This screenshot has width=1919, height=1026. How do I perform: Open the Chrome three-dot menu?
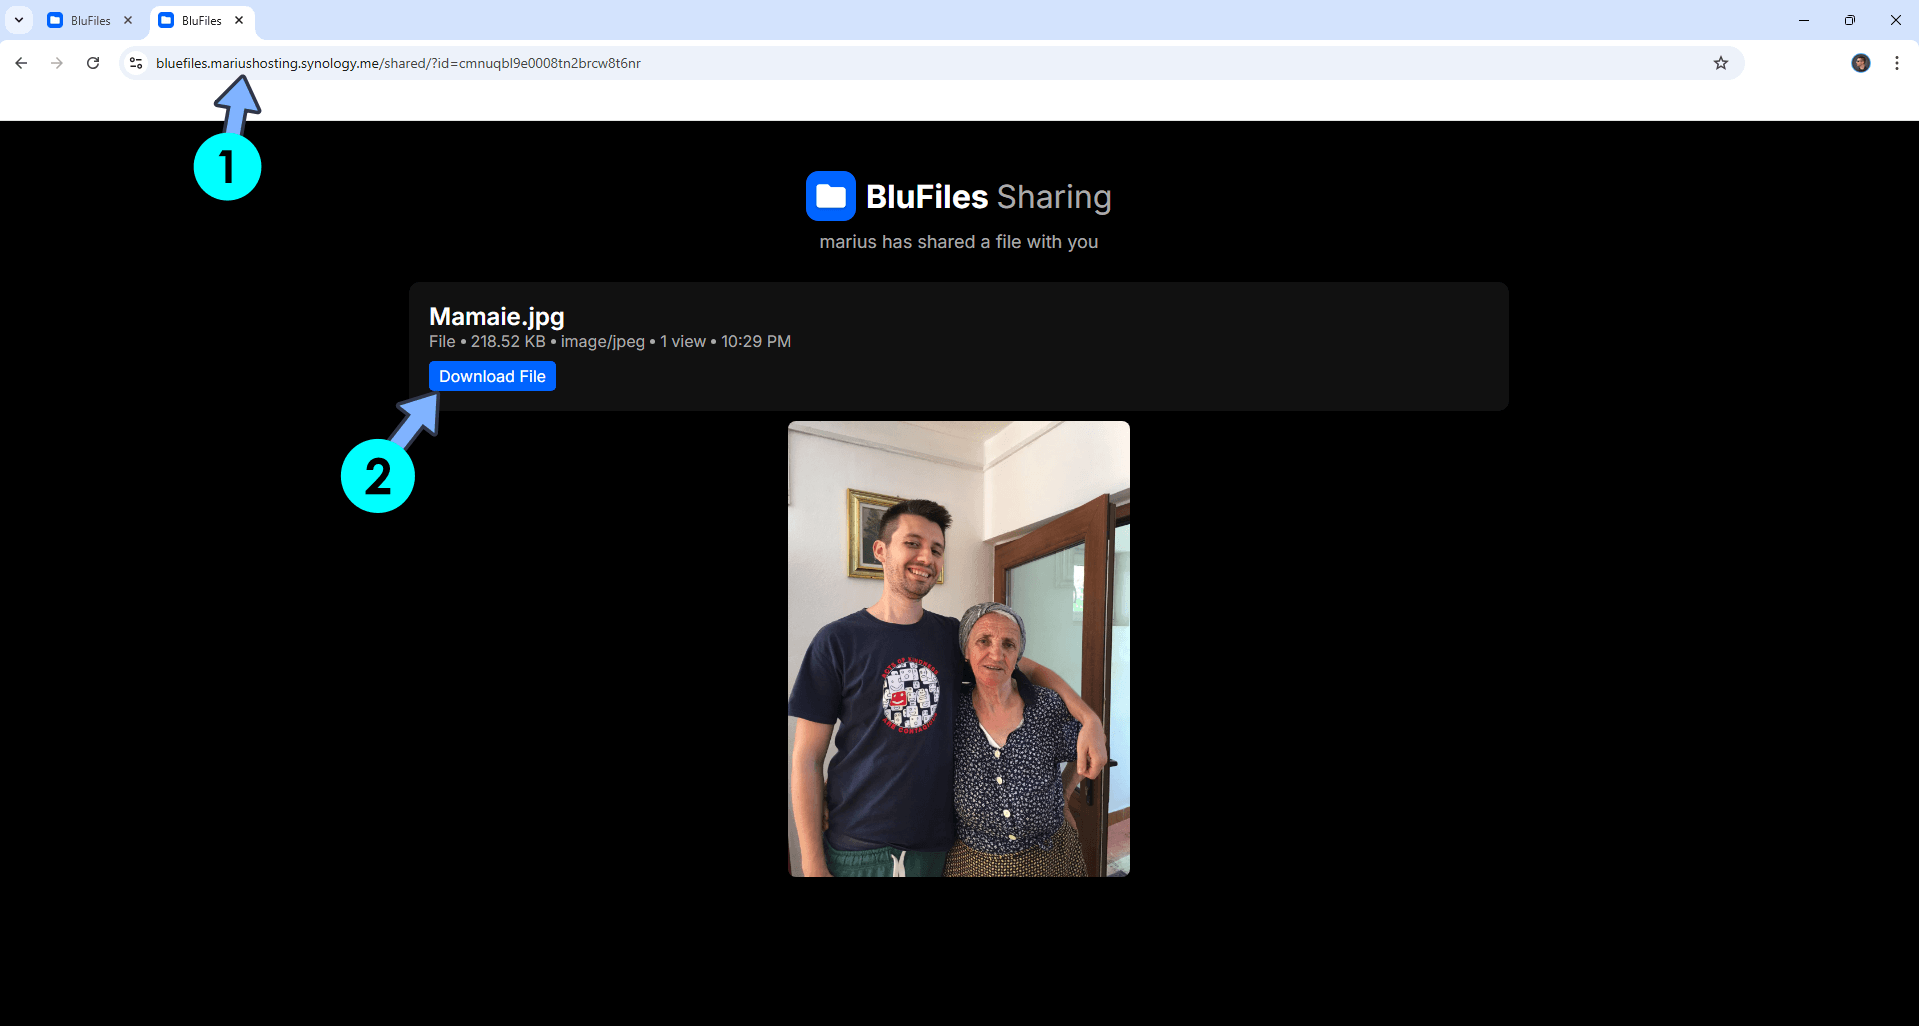tap(1896, 63)
